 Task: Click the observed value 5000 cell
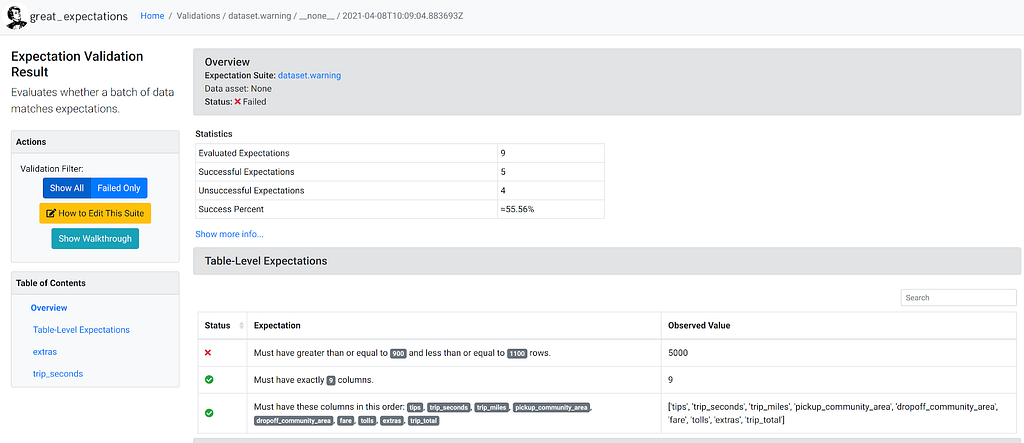coord(840,353)
